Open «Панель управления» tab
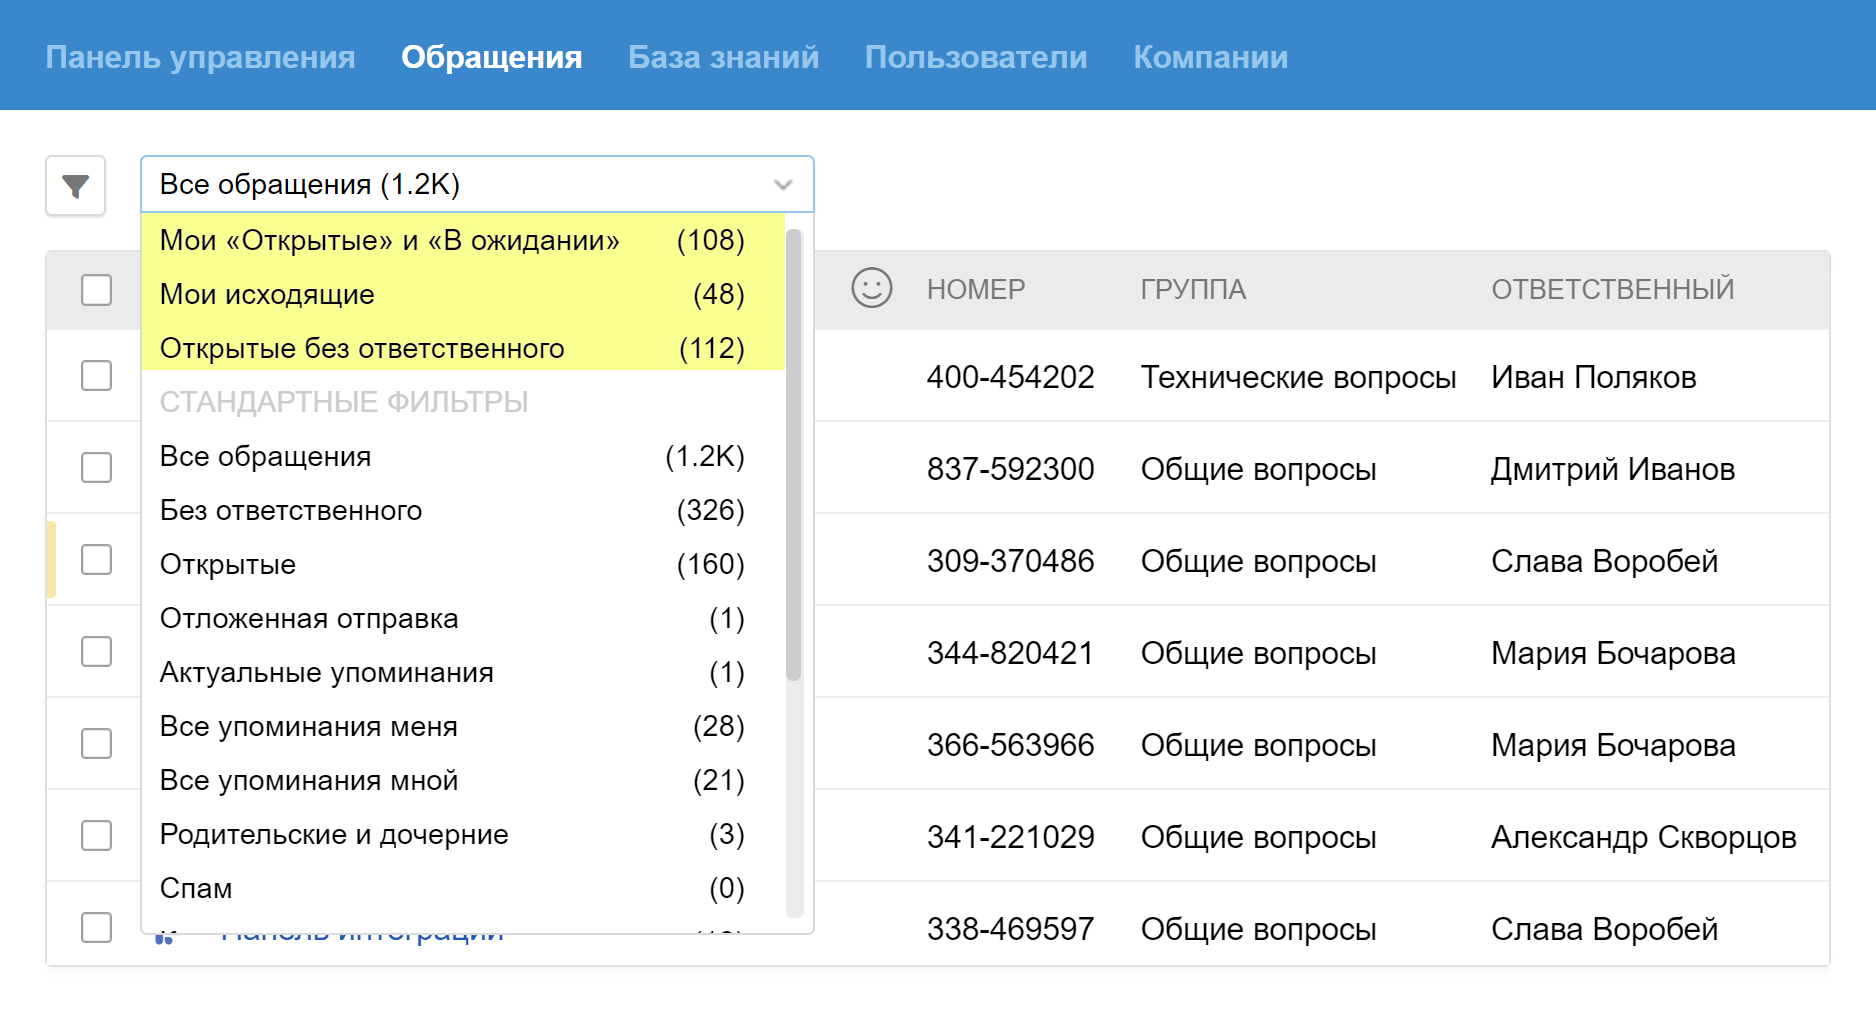This screenshot has height=1010, width=1876. coord(200,57)
